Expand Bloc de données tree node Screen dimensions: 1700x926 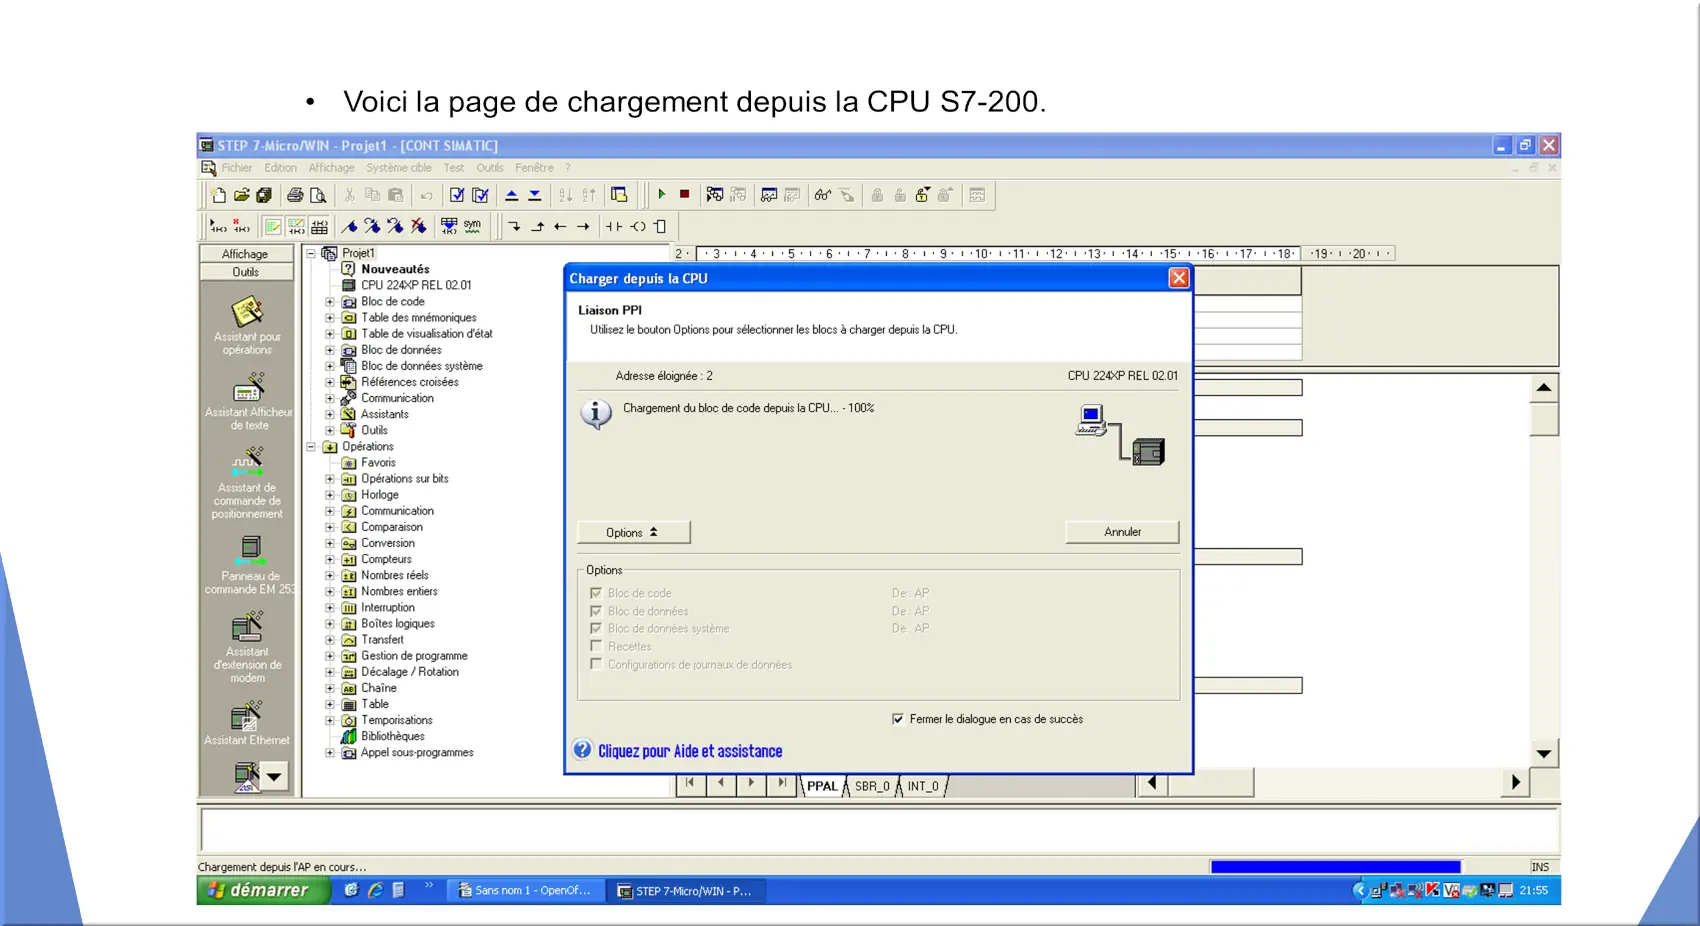coord(330,350)
